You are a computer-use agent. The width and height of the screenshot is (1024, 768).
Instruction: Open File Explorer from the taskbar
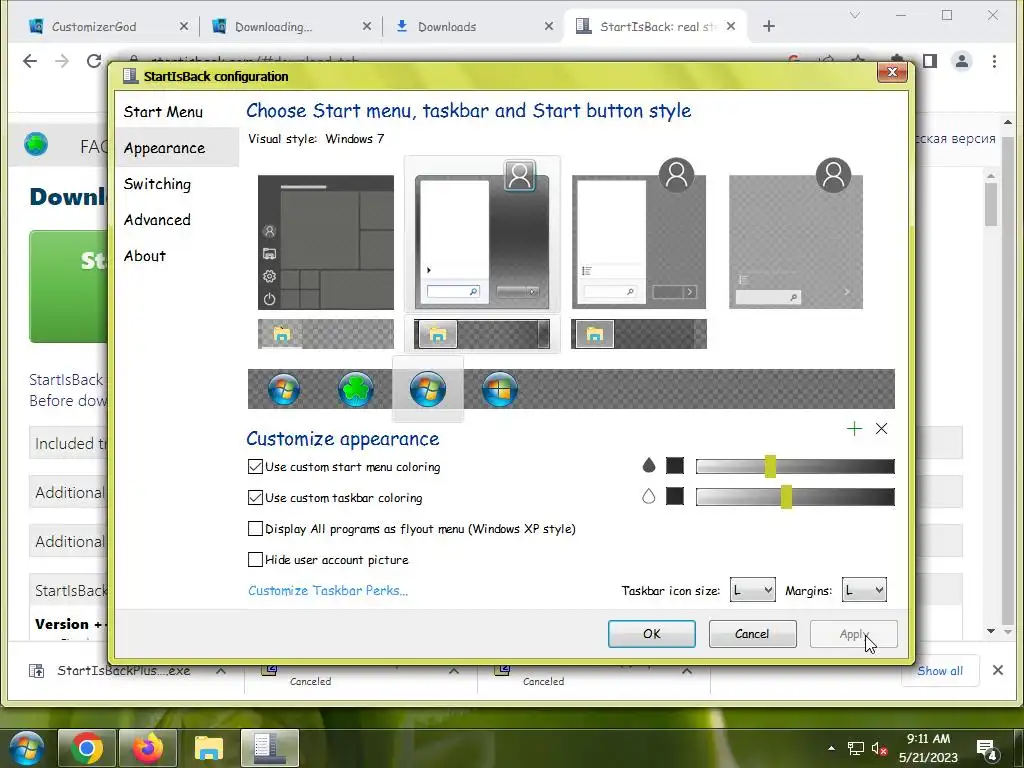pyautogui.click(x=209, y=748)
